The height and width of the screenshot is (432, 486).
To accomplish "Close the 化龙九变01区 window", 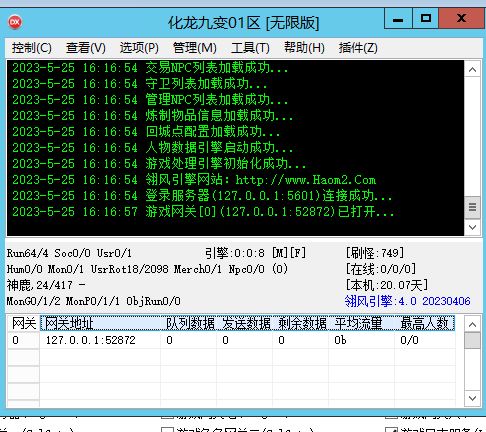I will [x=461, y=18].
